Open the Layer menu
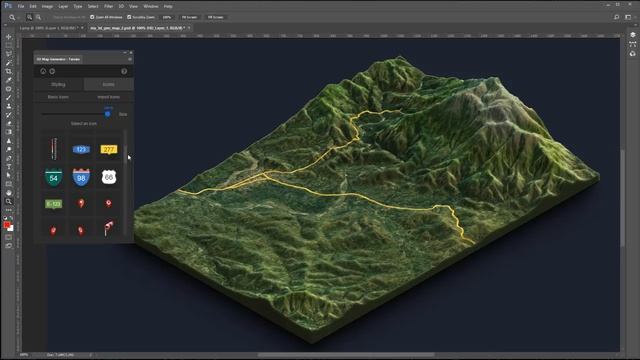 tap(63, 6)
